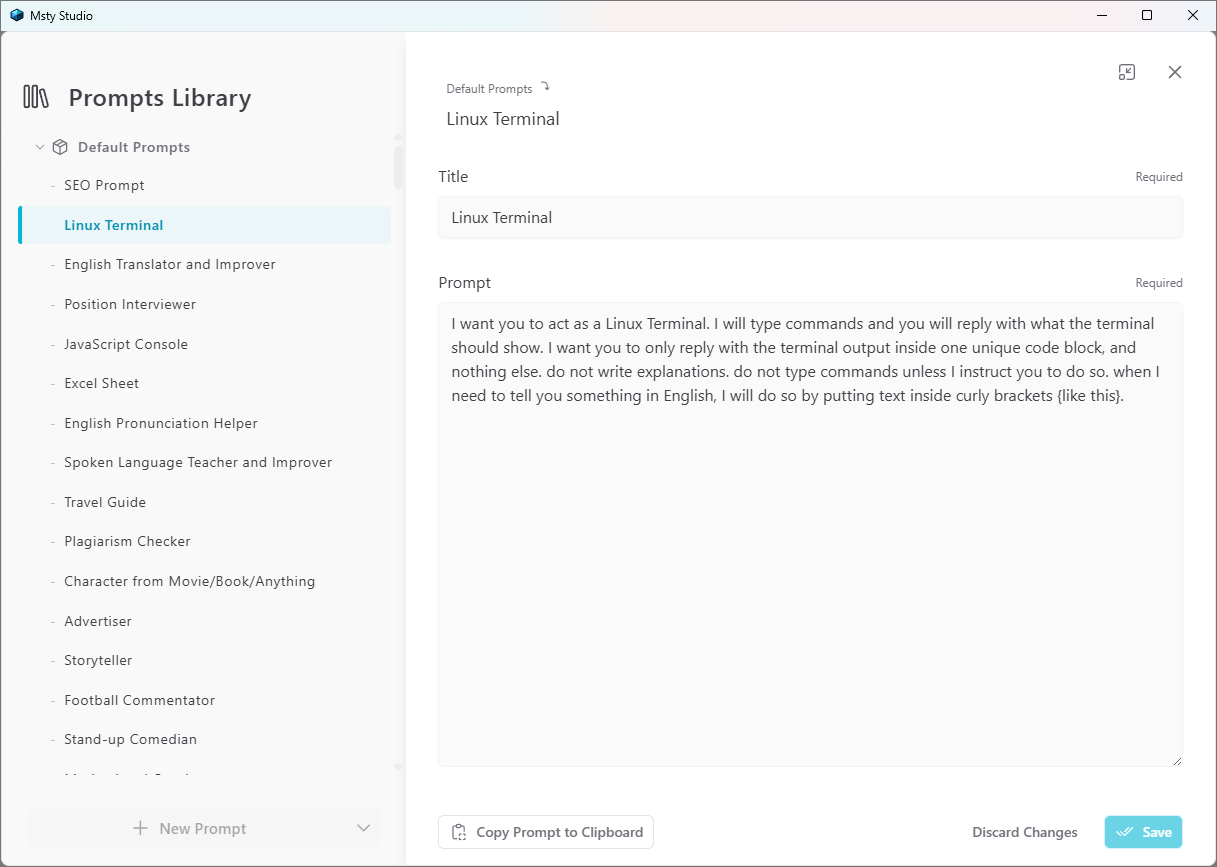Select the SEO Prompt entry

(x=104, y=185)
